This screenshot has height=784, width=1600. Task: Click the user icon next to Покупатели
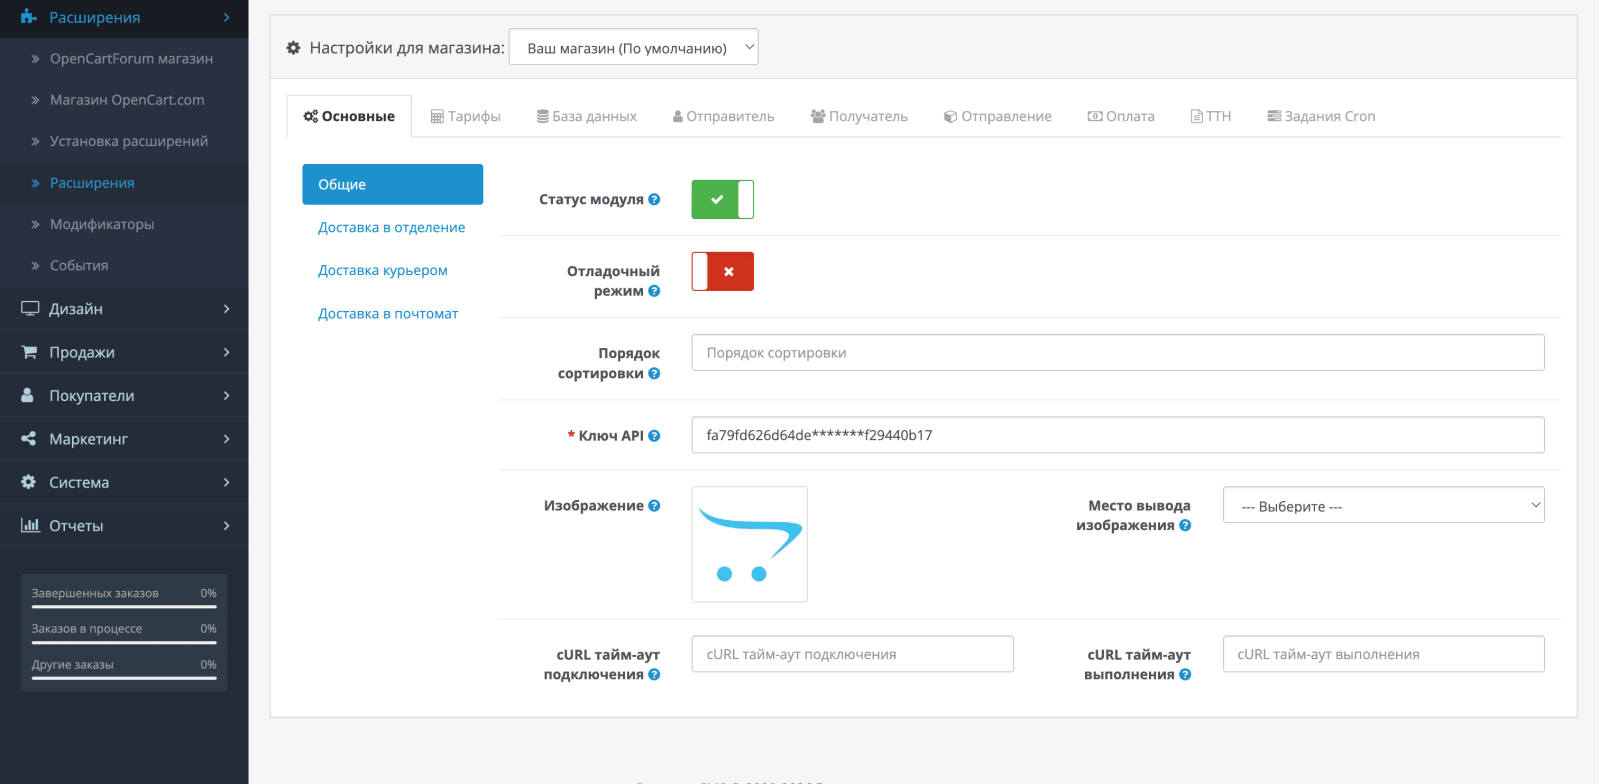[27, 395]
